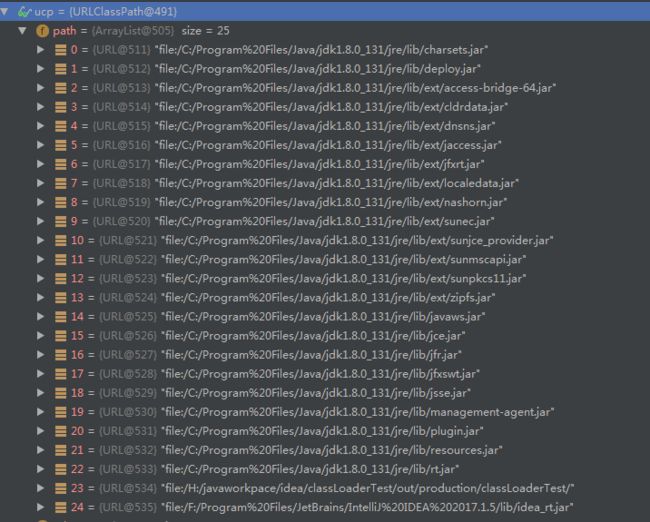Click array element icon of nashorn.jar row
The height and width of the screenshot is (522, 650).
tap(61, 203)
